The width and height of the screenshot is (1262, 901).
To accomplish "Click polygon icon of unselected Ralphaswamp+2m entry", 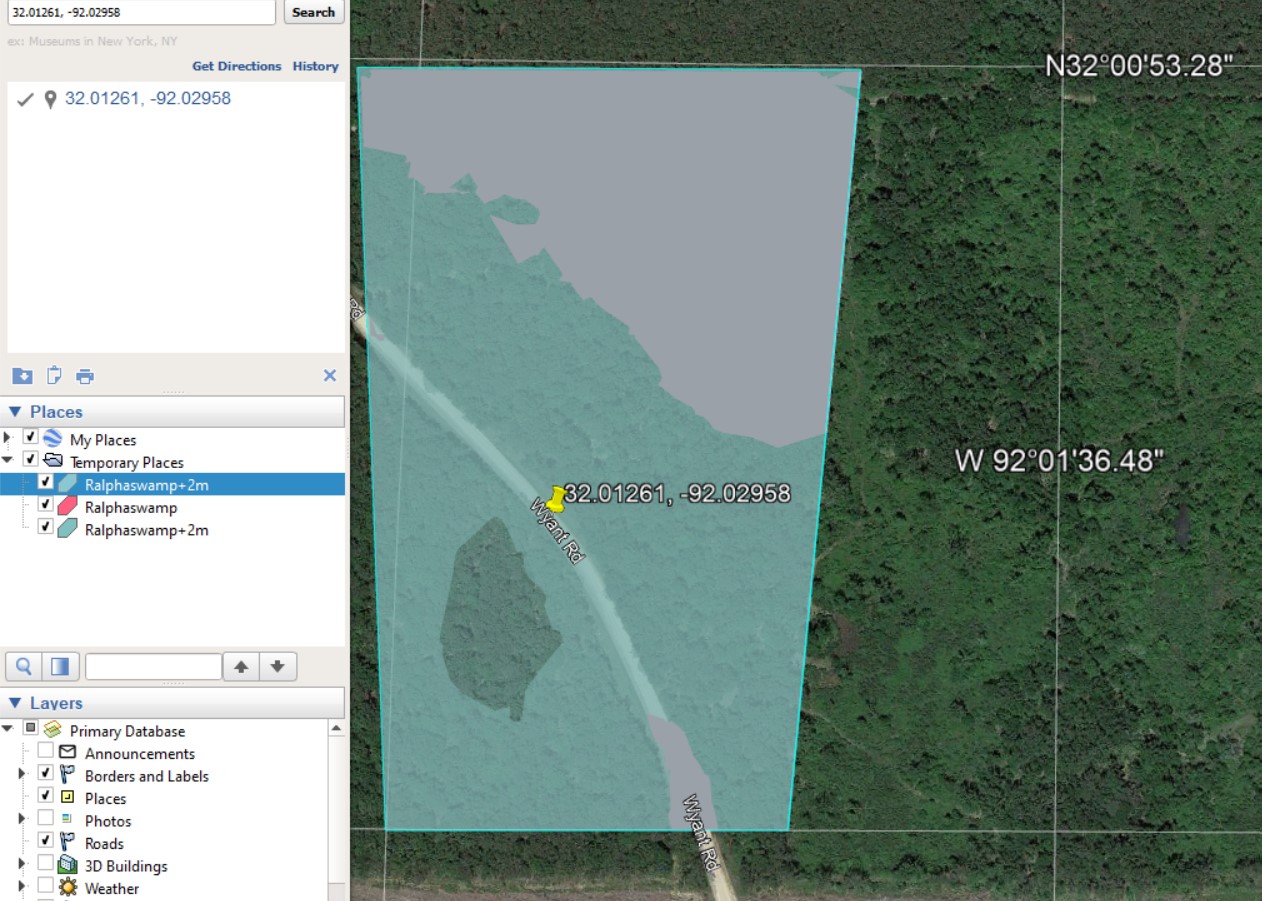I will (x=68, y=530).
